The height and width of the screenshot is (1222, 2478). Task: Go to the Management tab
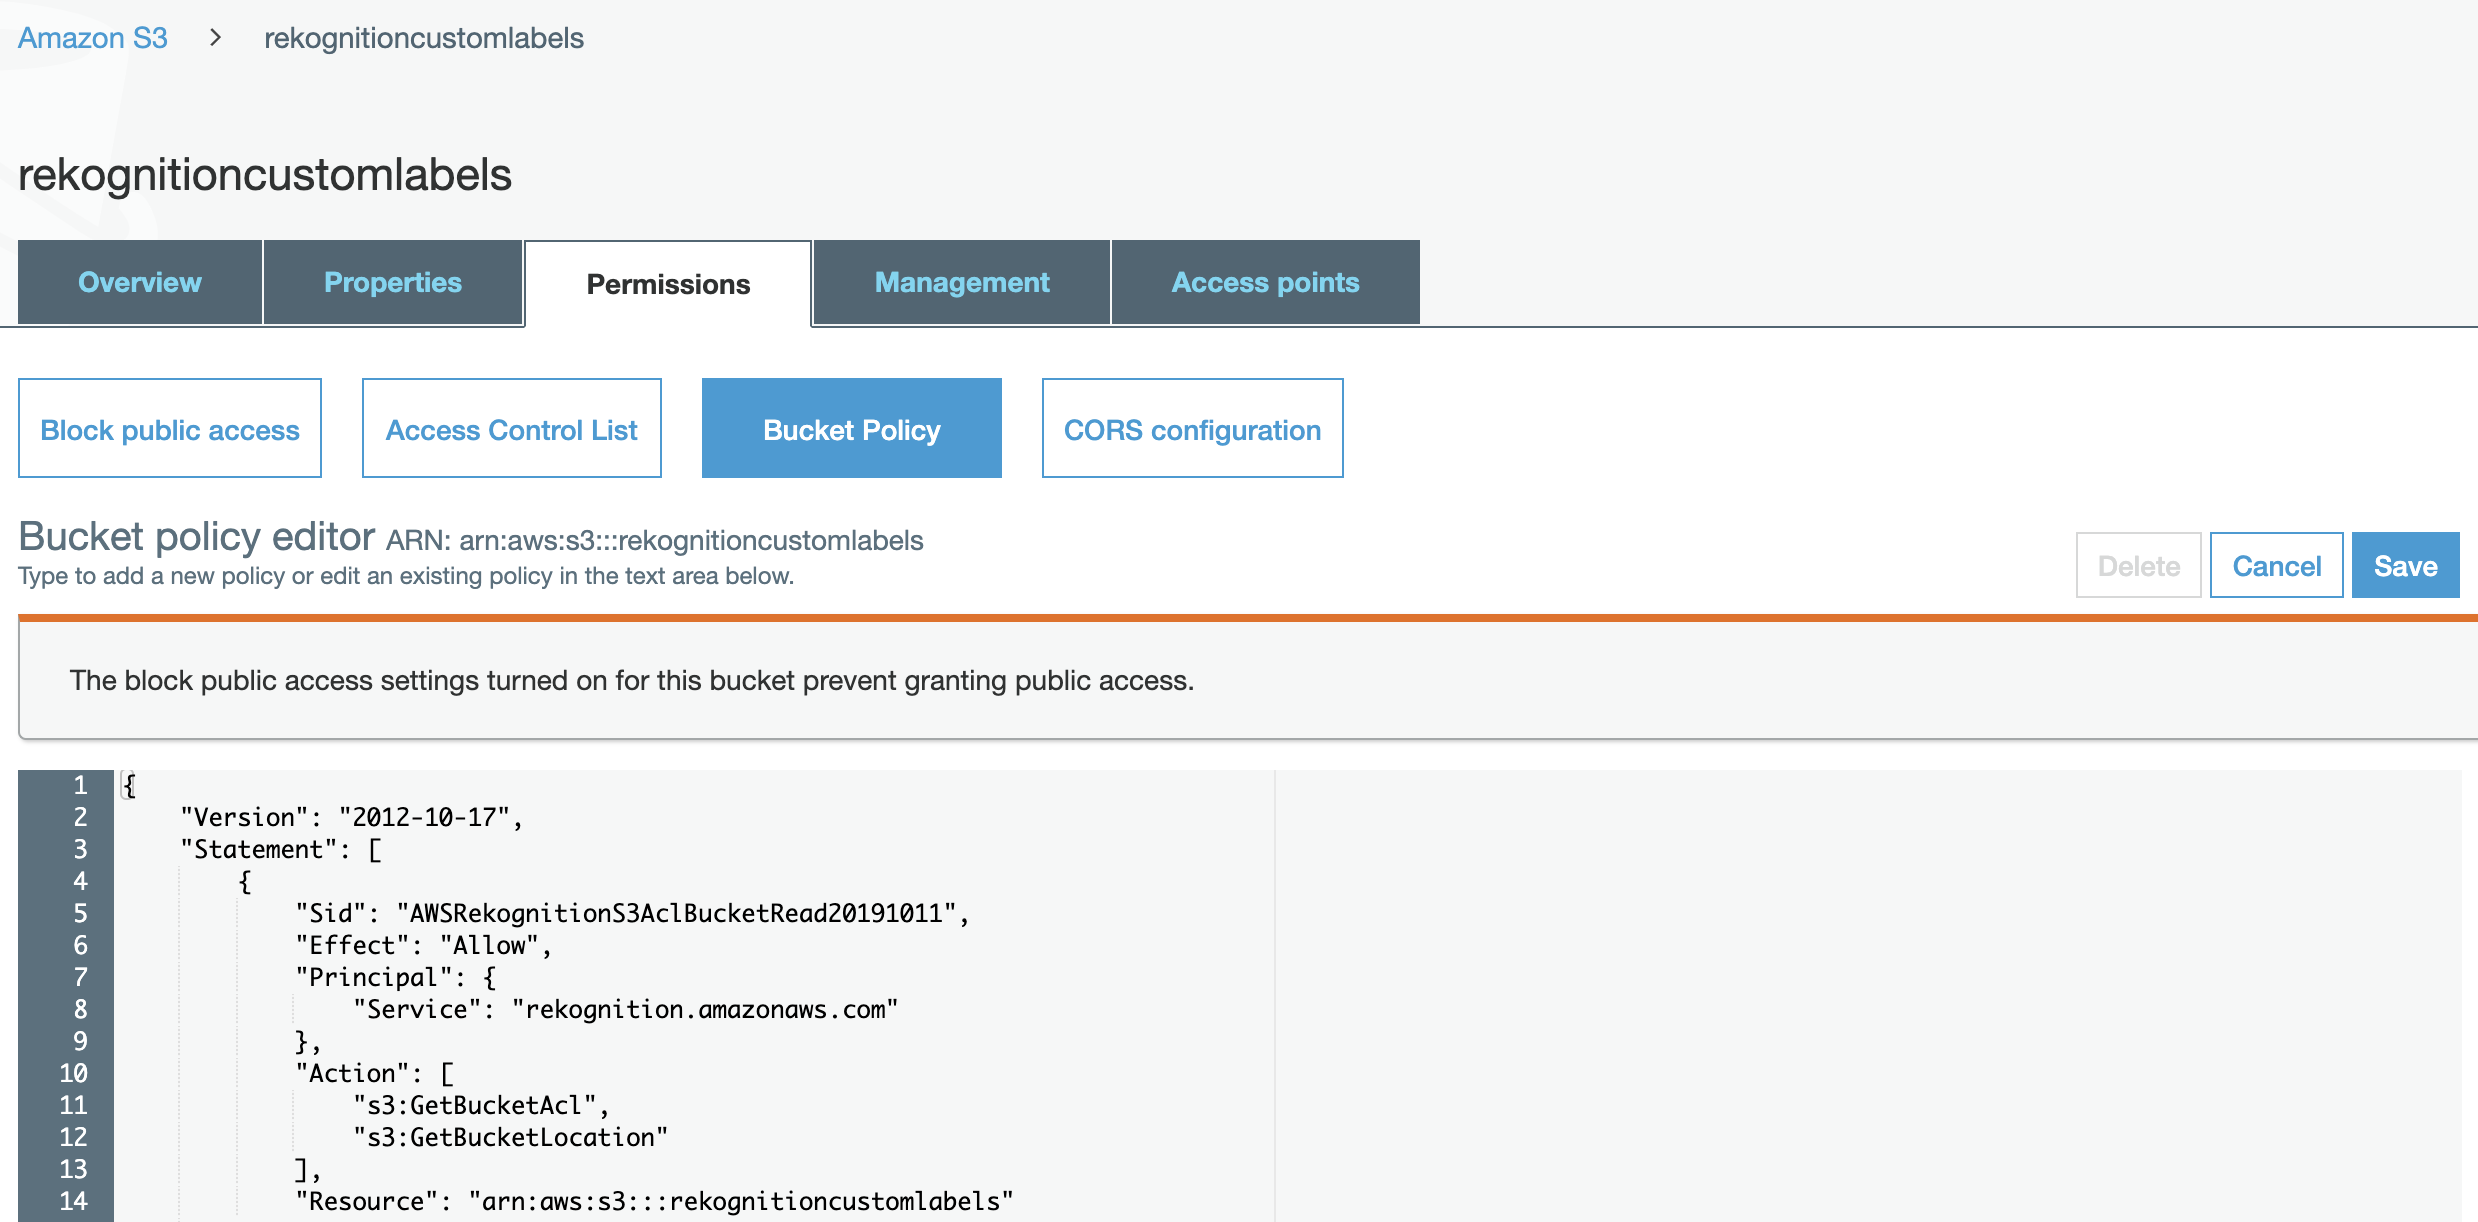point(961,283)
